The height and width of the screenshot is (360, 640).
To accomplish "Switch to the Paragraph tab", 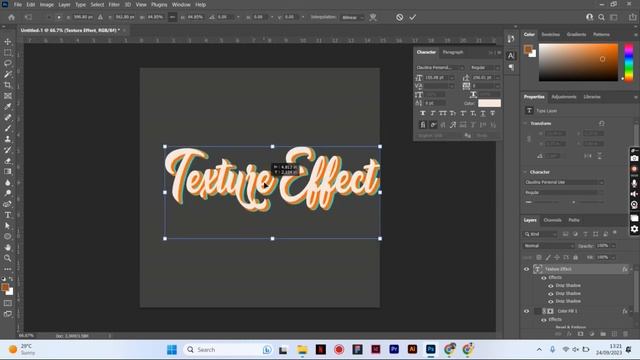I will 453,52.
